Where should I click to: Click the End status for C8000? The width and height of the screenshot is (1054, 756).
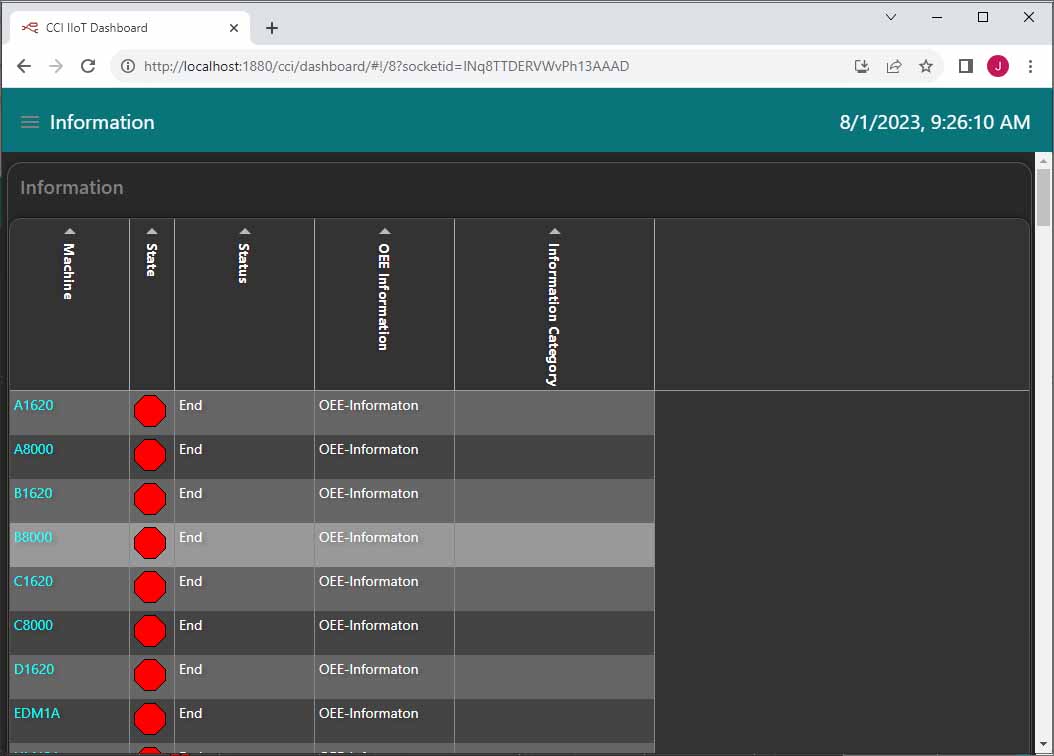[191, 626]
